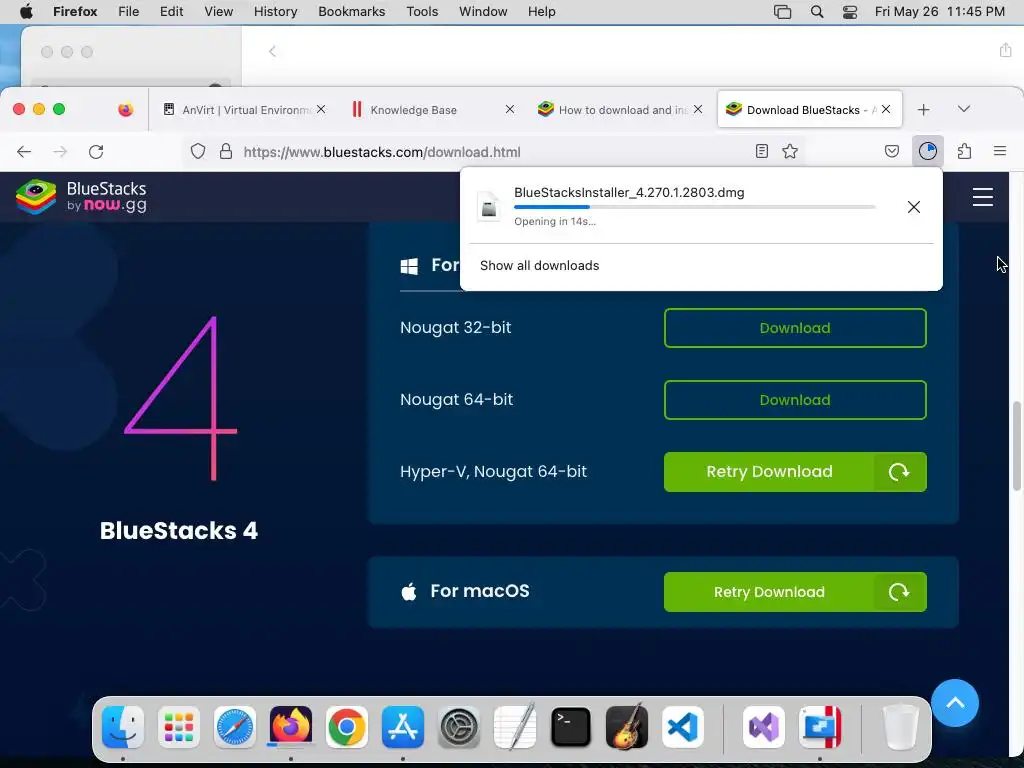Click the remote desktop app in the dock
This screenshot has height=768, width=1024.
click(x=820, y=727)
